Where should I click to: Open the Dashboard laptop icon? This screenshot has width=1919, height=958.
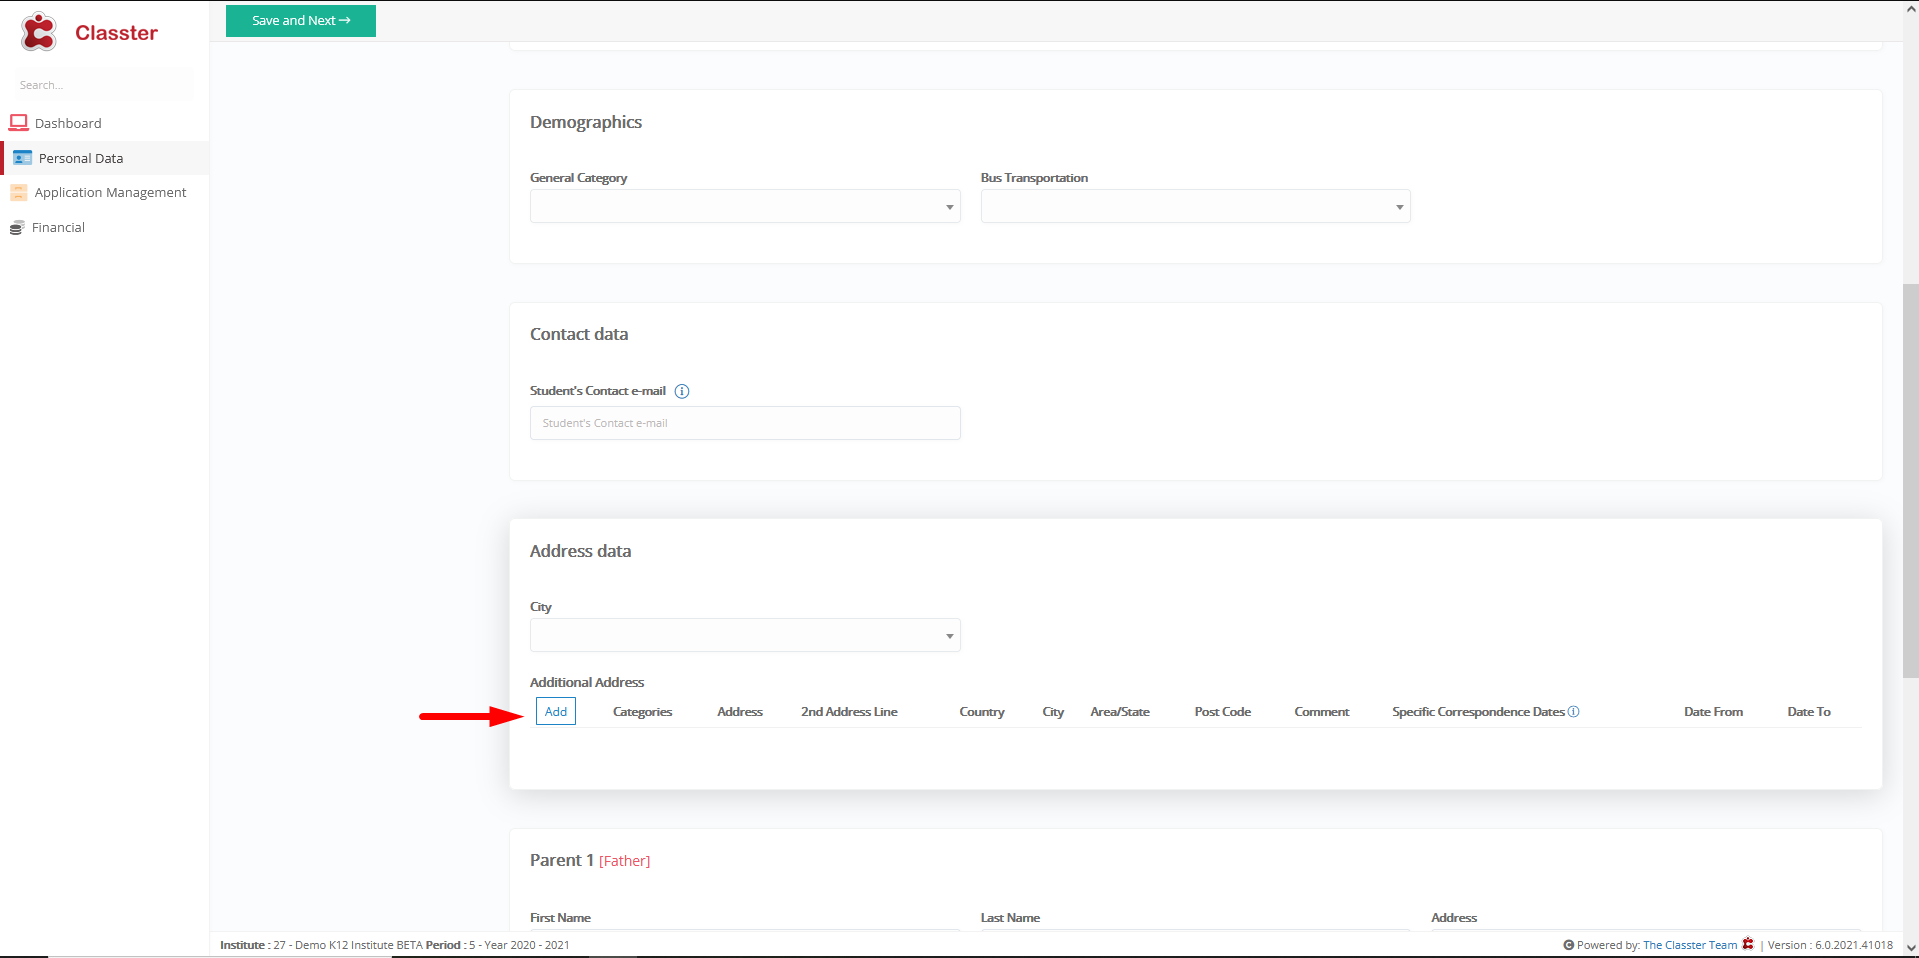click(x=18, y=123)
